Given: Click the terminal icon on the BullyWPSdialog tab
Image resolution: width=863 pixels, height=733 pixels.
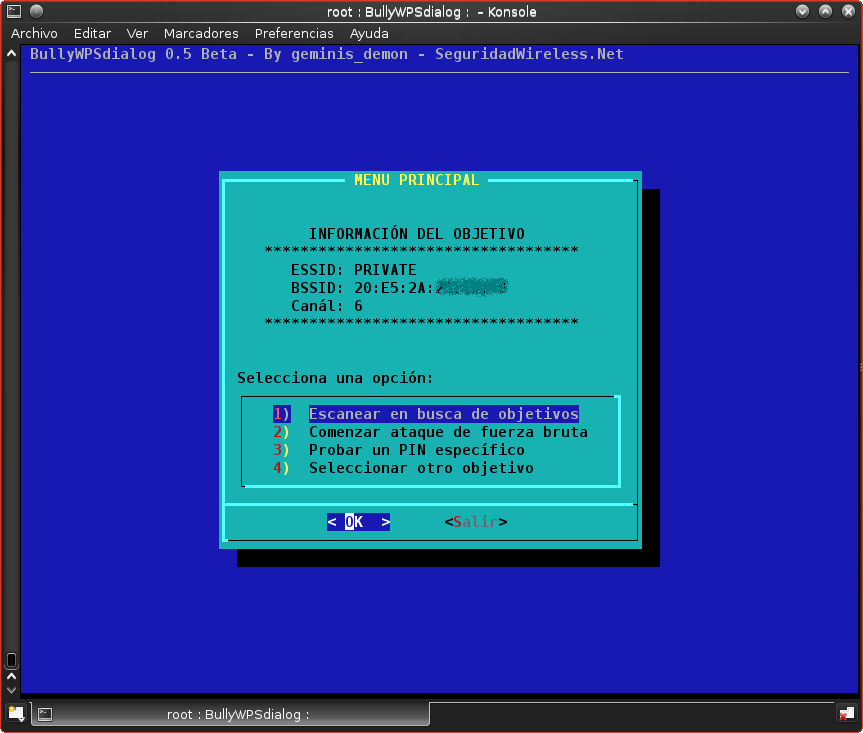Looking at the screenshot, I should [x=45, y=714].
